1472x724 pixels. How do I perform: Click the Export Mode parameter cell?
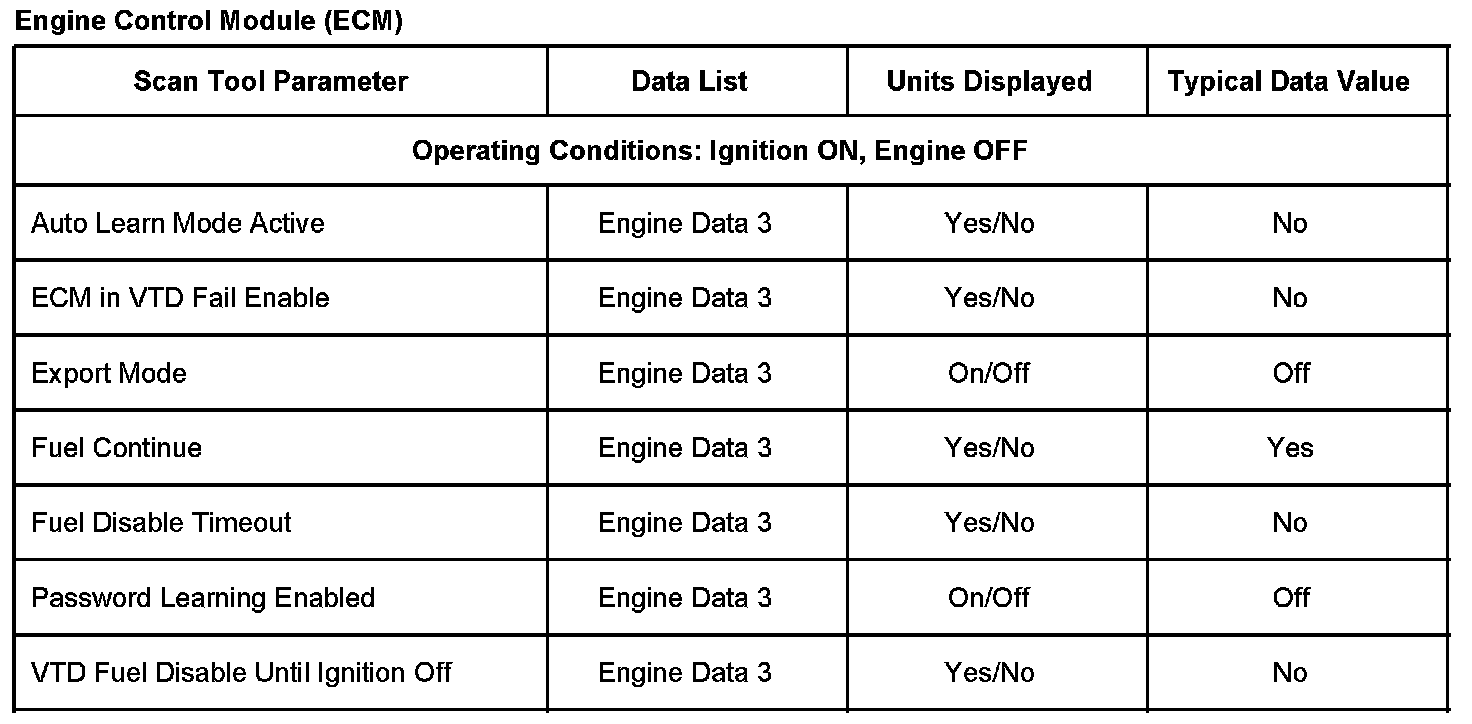pyautogui.click(x=109, y=373)
